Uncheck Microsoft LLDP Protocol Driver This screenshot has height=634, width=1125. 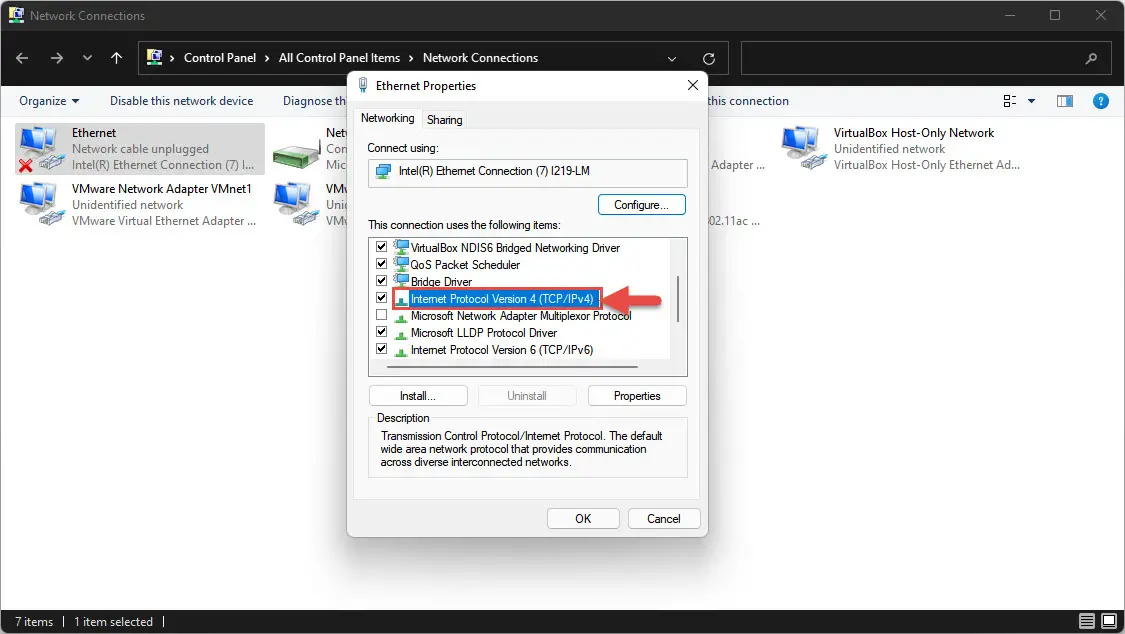pos(382,332)
